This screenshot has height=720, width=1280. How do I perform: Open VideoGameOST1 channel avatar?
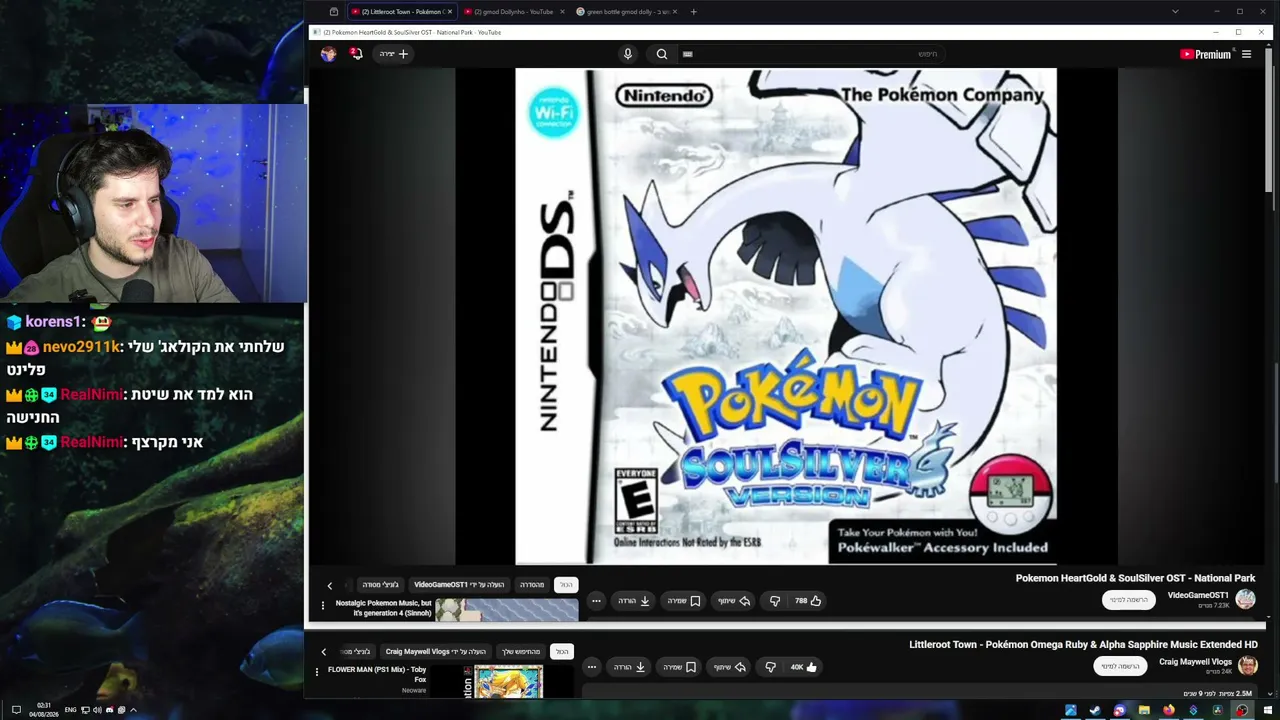click(1245, 599)
